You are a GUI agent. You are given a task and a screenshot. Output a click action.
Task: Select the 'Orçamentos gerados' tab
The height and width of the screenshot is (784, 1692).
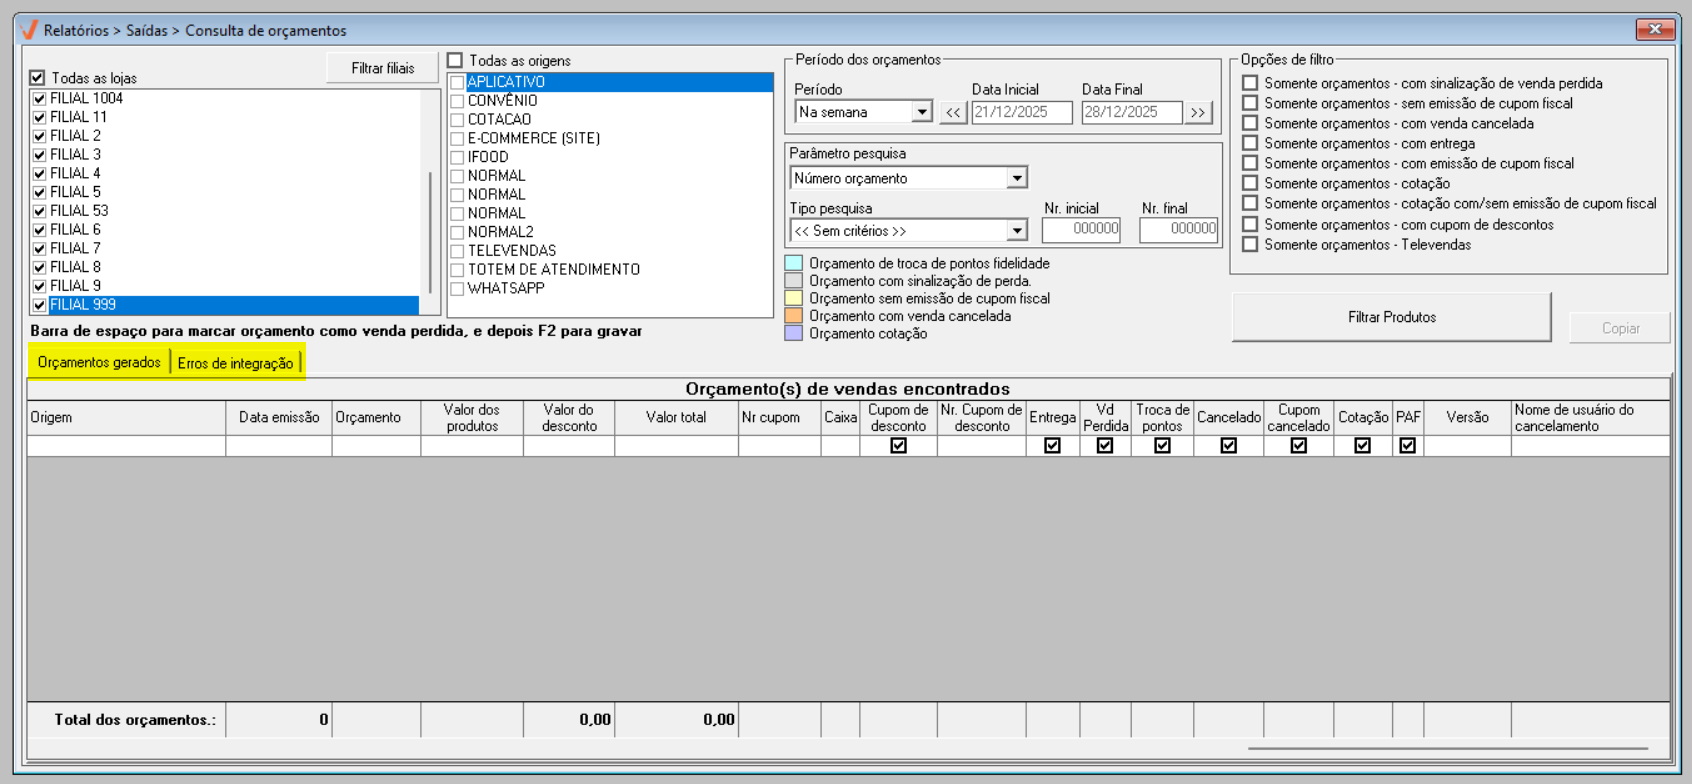coord(99,362)
